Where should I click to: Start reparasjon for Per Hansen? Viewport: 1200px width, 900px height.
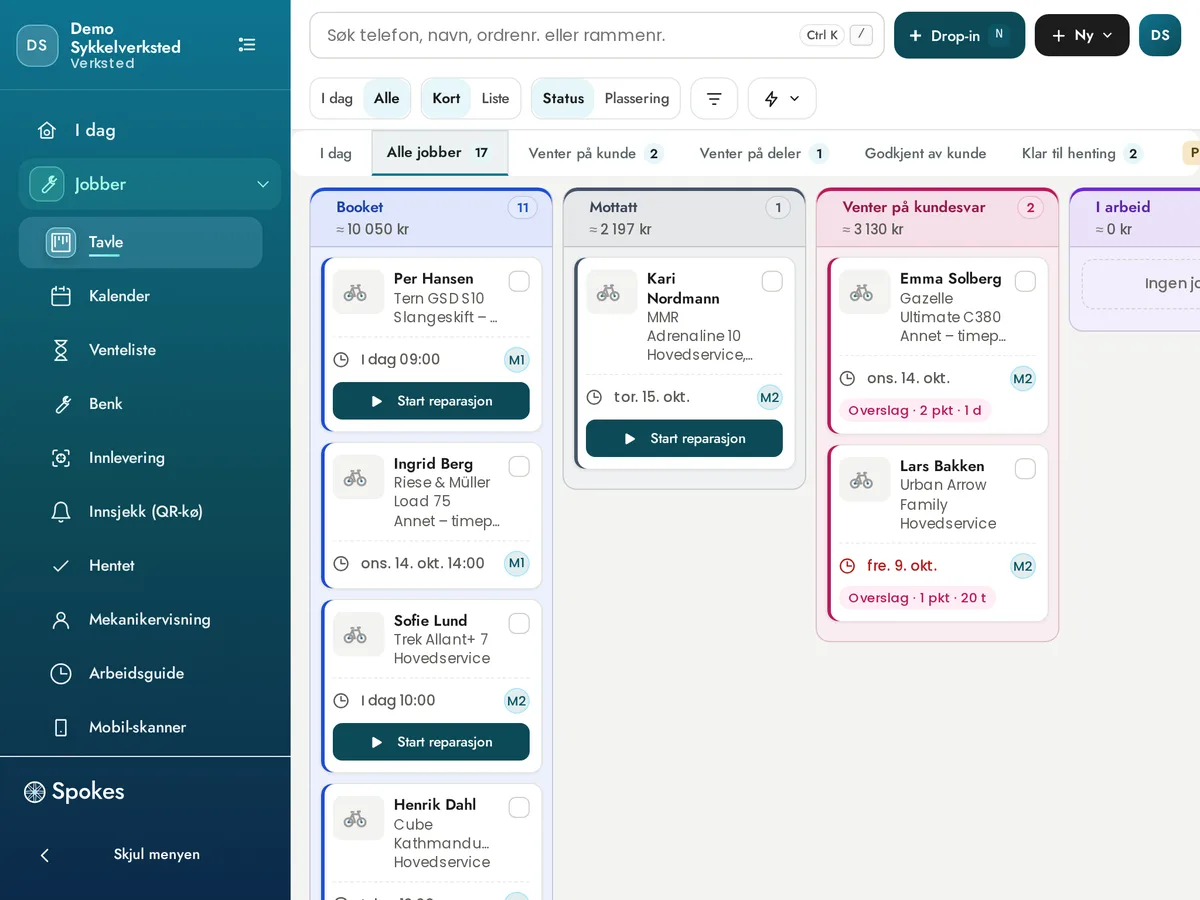431,401
